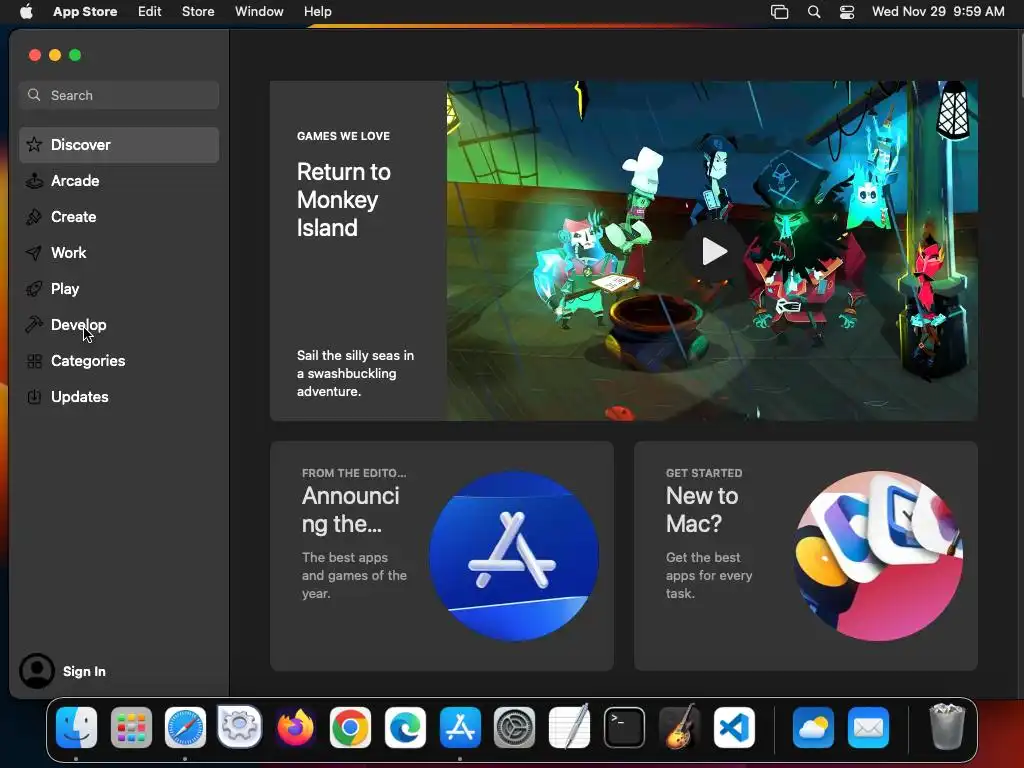Launch Firefox from the dock
The height and width of the screenshot is (768, 1024).
[295, 727]
